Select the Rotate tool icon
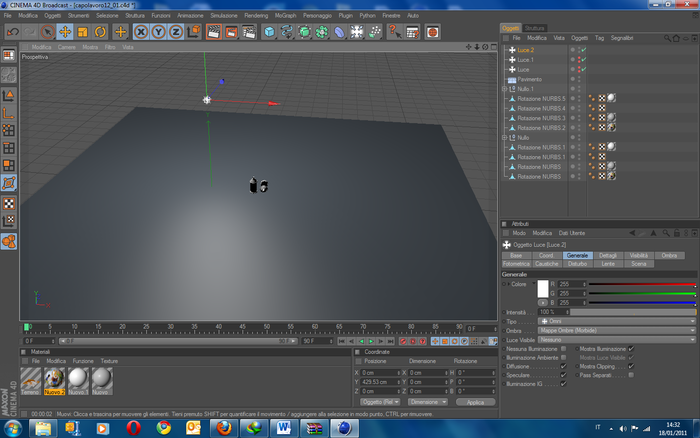 pyautogui.click(x=100, y=32)
